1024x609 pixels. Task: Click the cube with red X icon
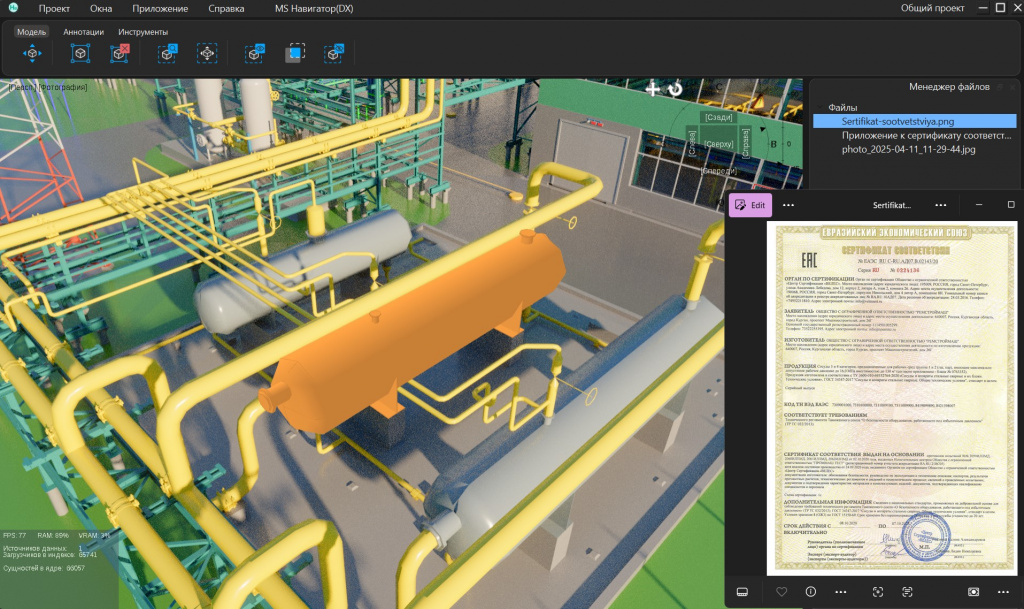point(120,54)
